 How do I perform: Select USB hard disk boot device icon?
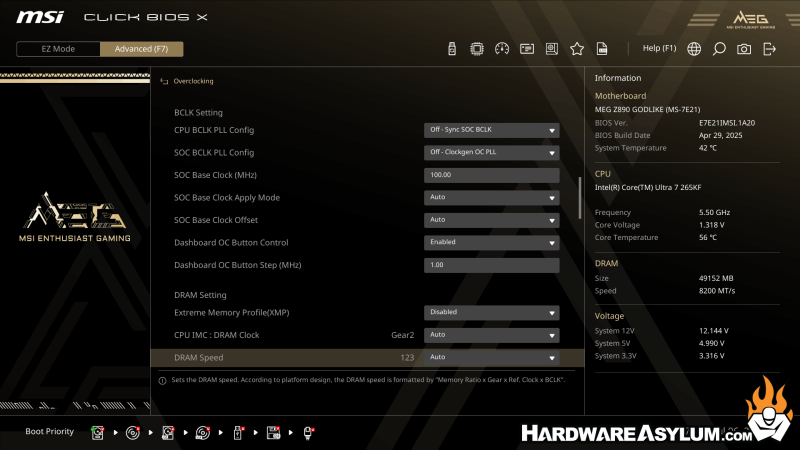(x=168, y=433)
